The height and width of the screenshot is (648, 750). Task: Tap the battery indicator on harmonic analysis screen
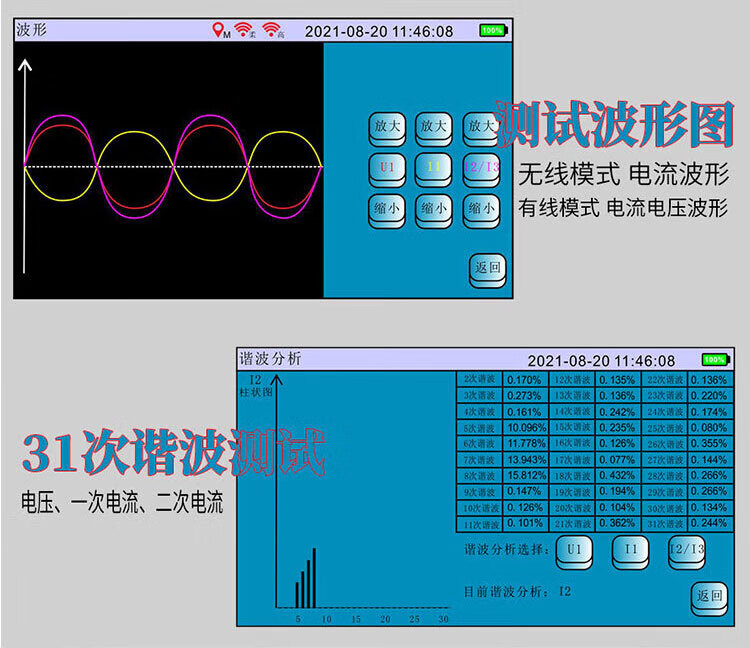(x=714, y=360)
